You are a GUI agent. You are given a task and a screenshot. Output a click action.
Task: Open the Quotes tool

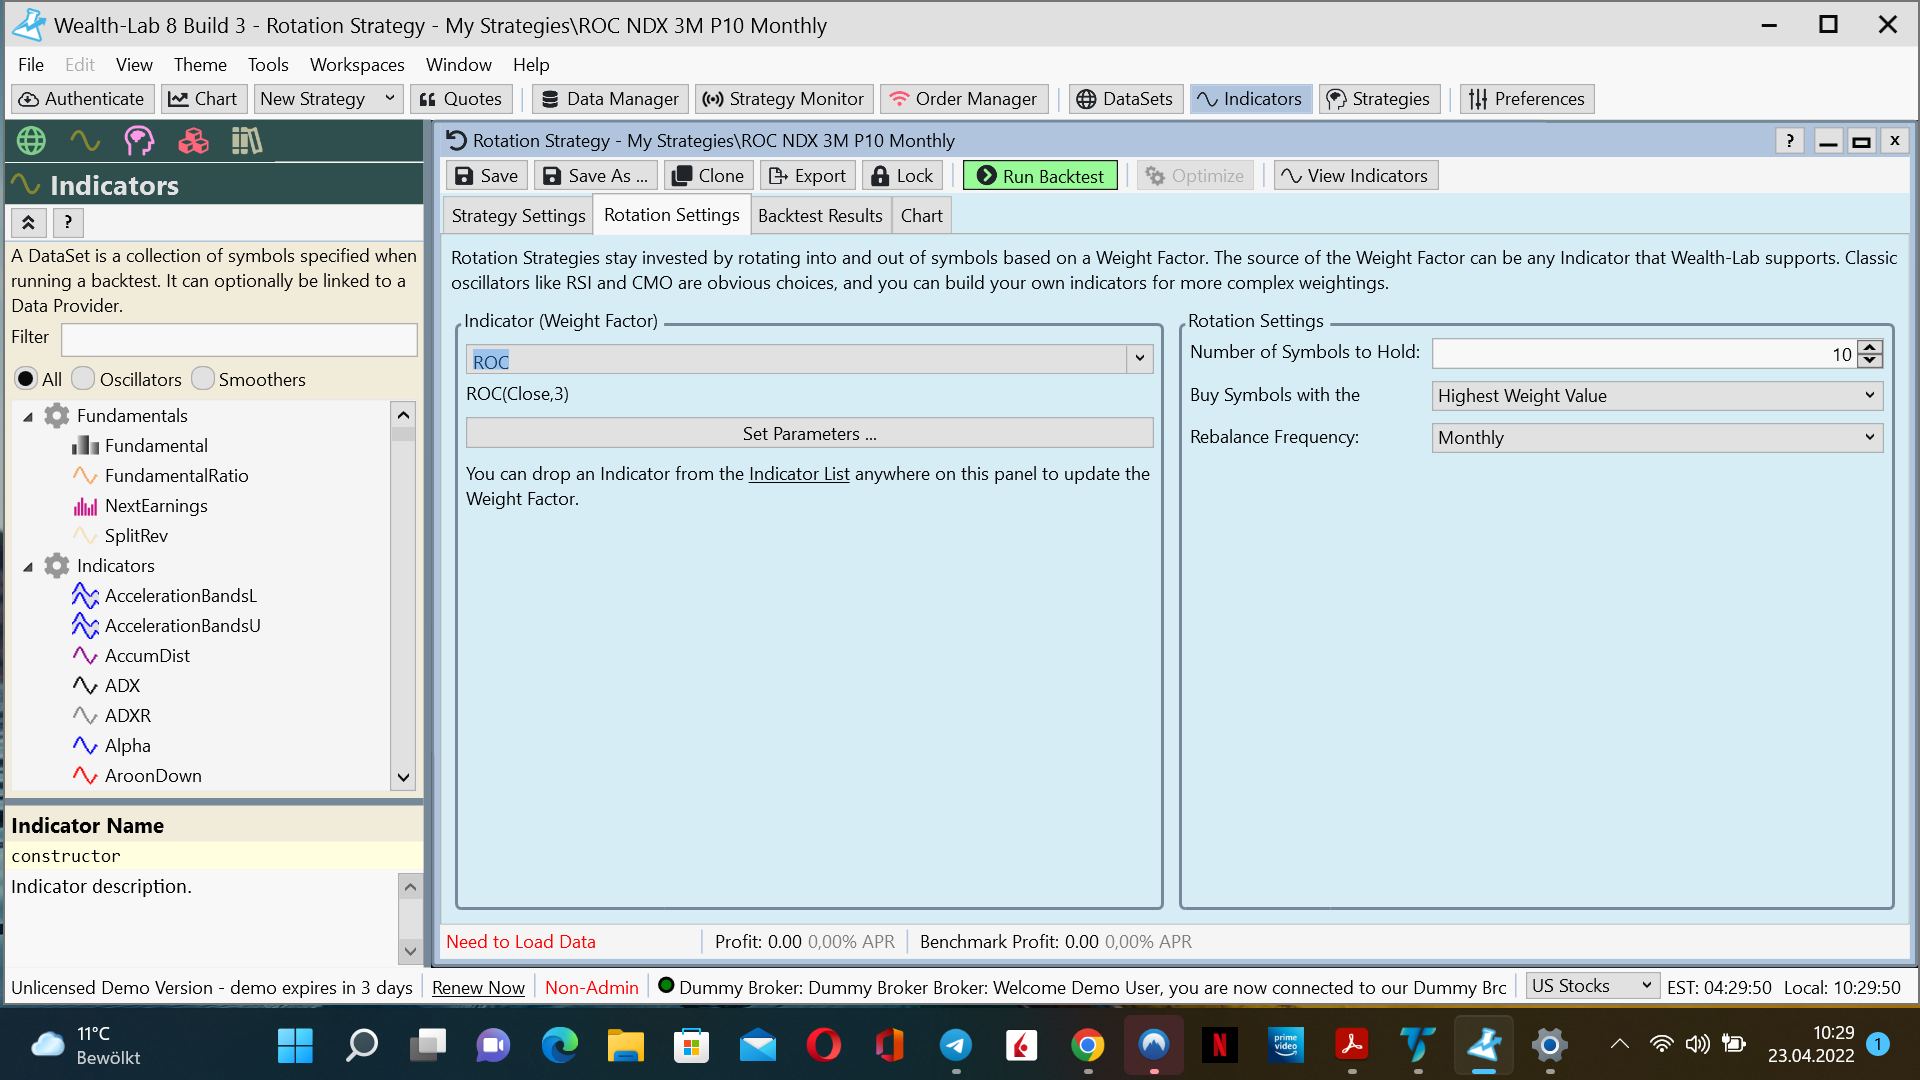(x=461, y=99)
